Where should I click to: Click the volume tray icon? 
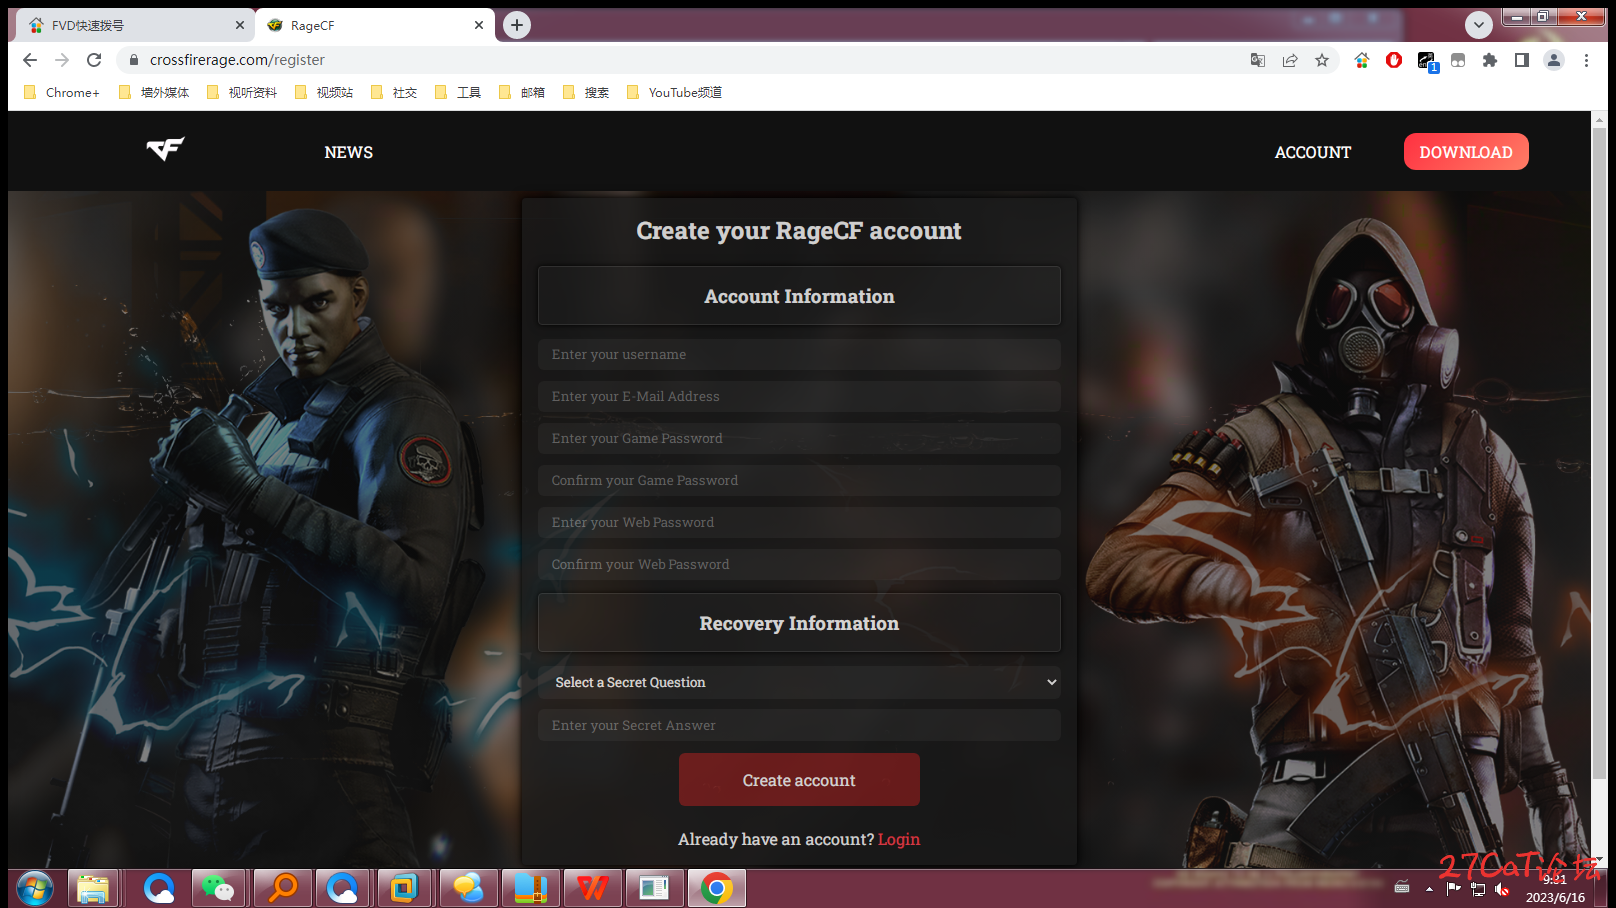1502,888
